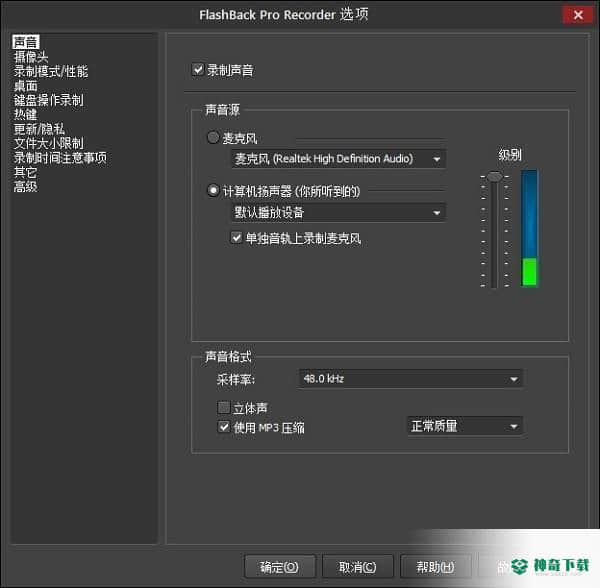Toggle the 录制声音 checkbox
Image resolution: width=600 pixels, height=588 pixels.
(x=198, y=70)
